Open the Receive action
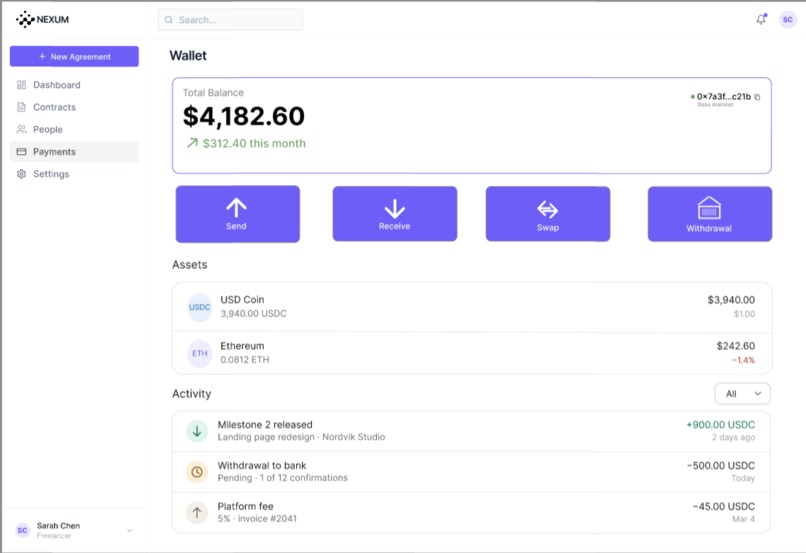The image size is (806, 553). 394,214
